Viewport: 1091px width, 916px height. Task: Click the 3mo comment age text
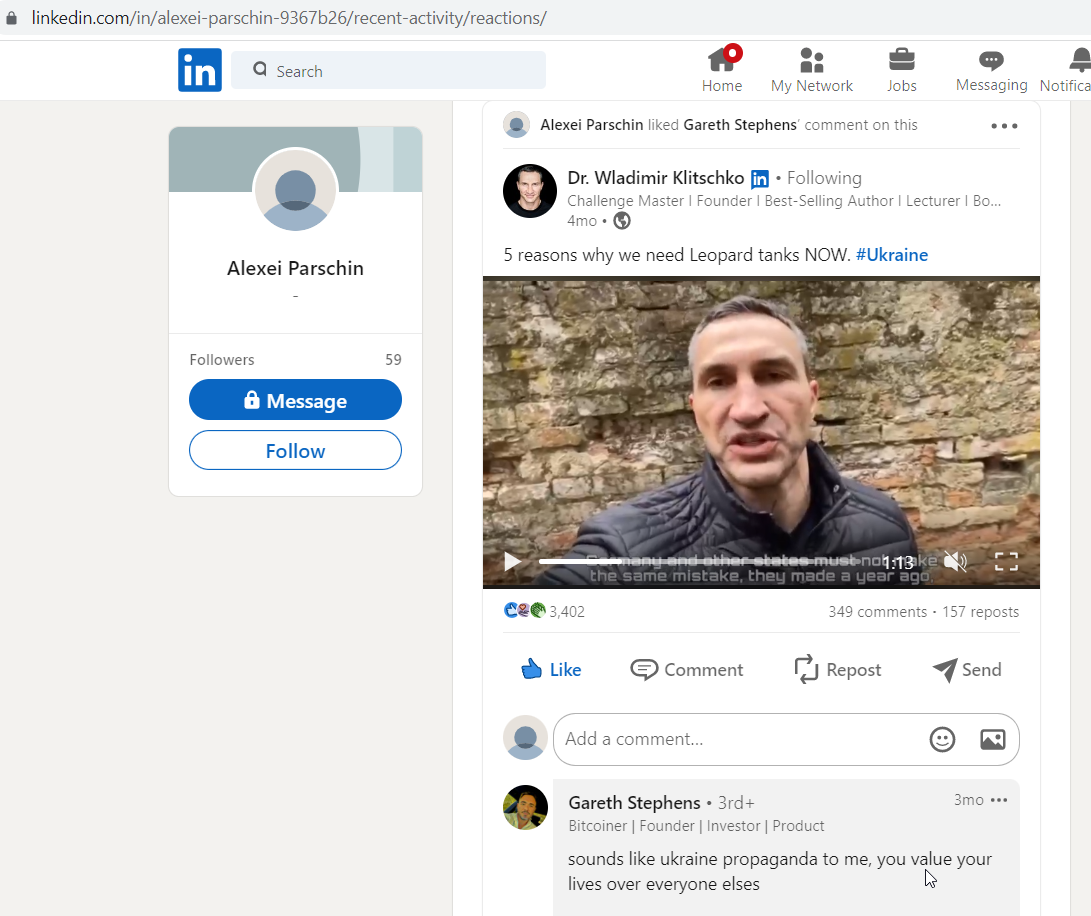pos(969,800)
